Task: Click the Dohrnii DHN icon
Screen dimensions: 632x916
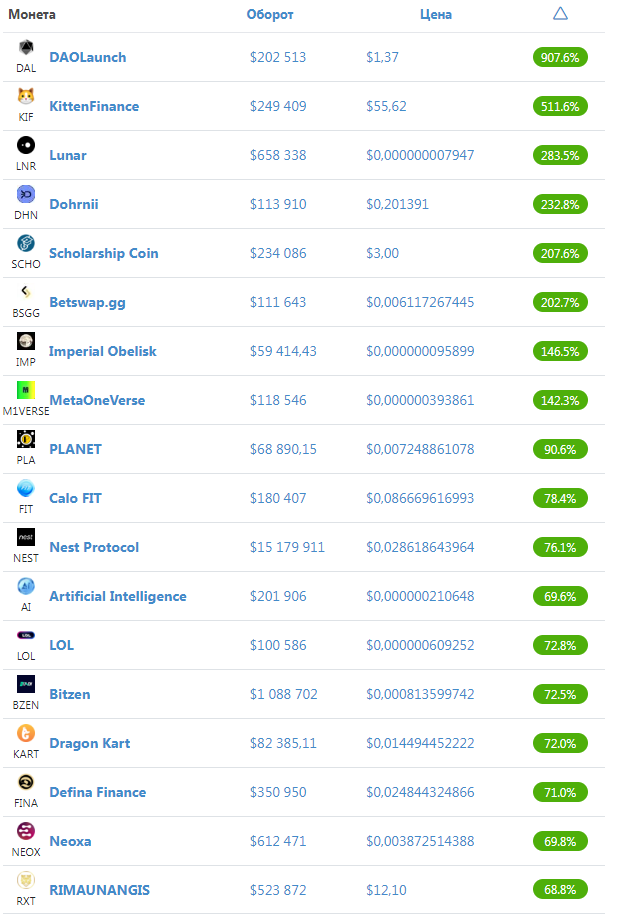Action: (26, 194)
